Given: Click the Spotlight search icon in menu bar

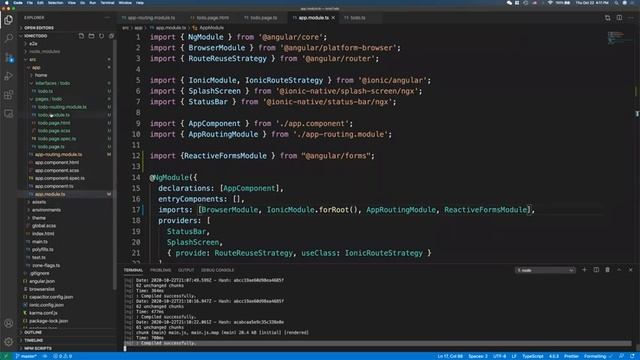Looking at the screenshot, I should pyautogui.click(x=617, y=3).
